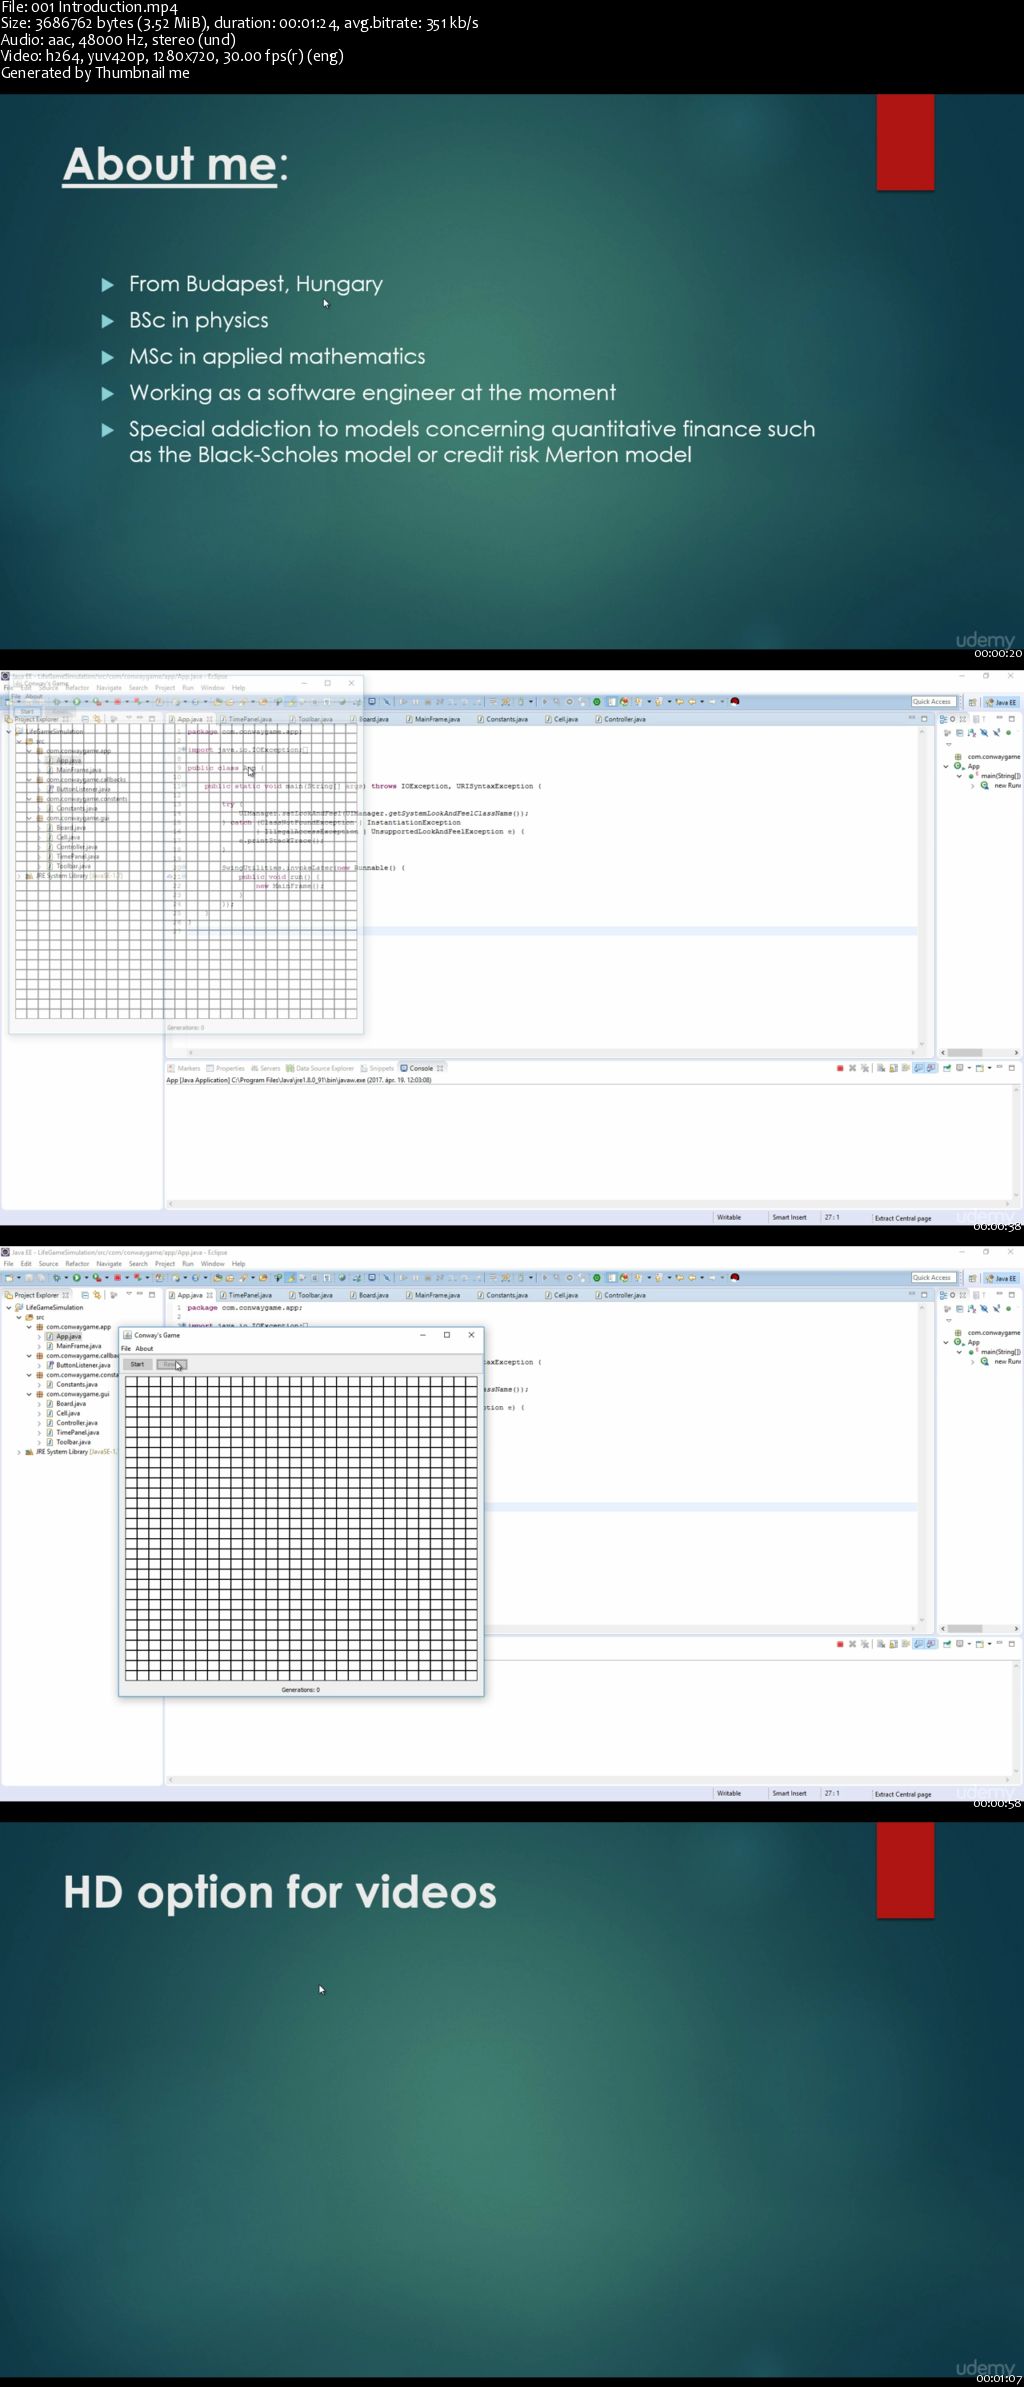Viewport: 1024px width, 2387px height.
Task: Open Eclipse Navigate menu in 00:00:58 frame
Action: [x=109, y=1264]
